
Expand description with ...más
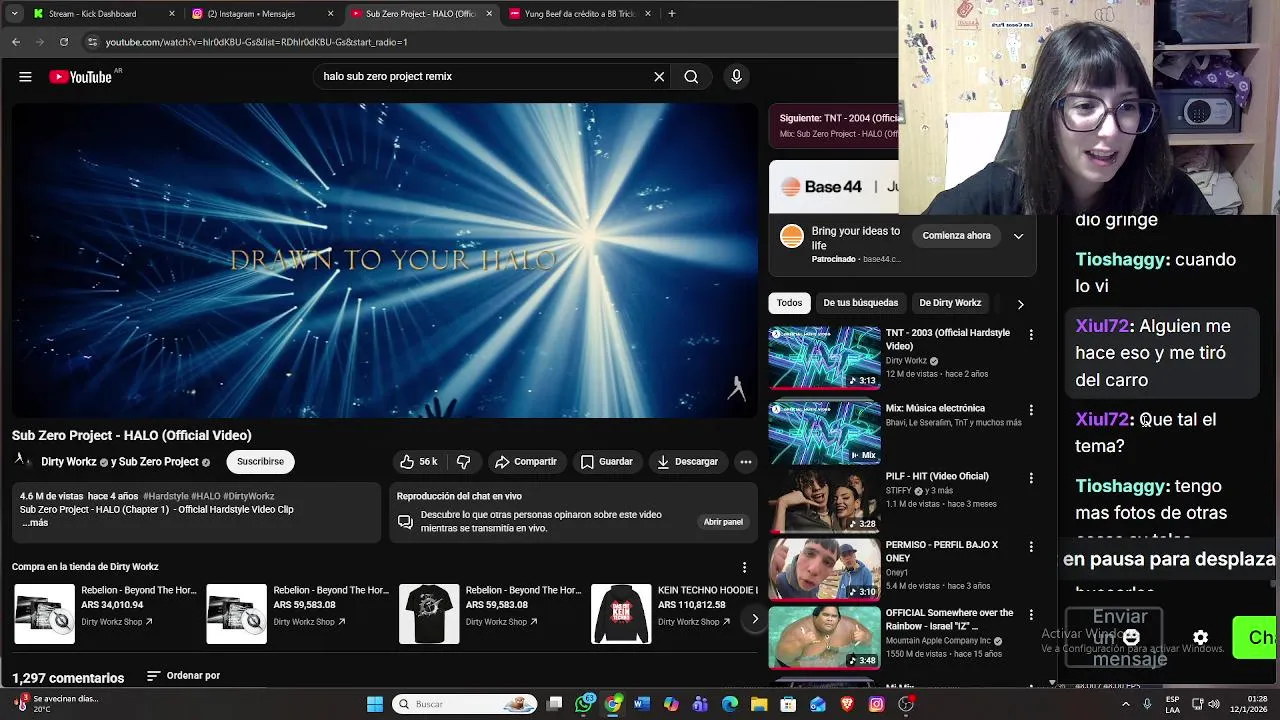(x=35, y=523)
